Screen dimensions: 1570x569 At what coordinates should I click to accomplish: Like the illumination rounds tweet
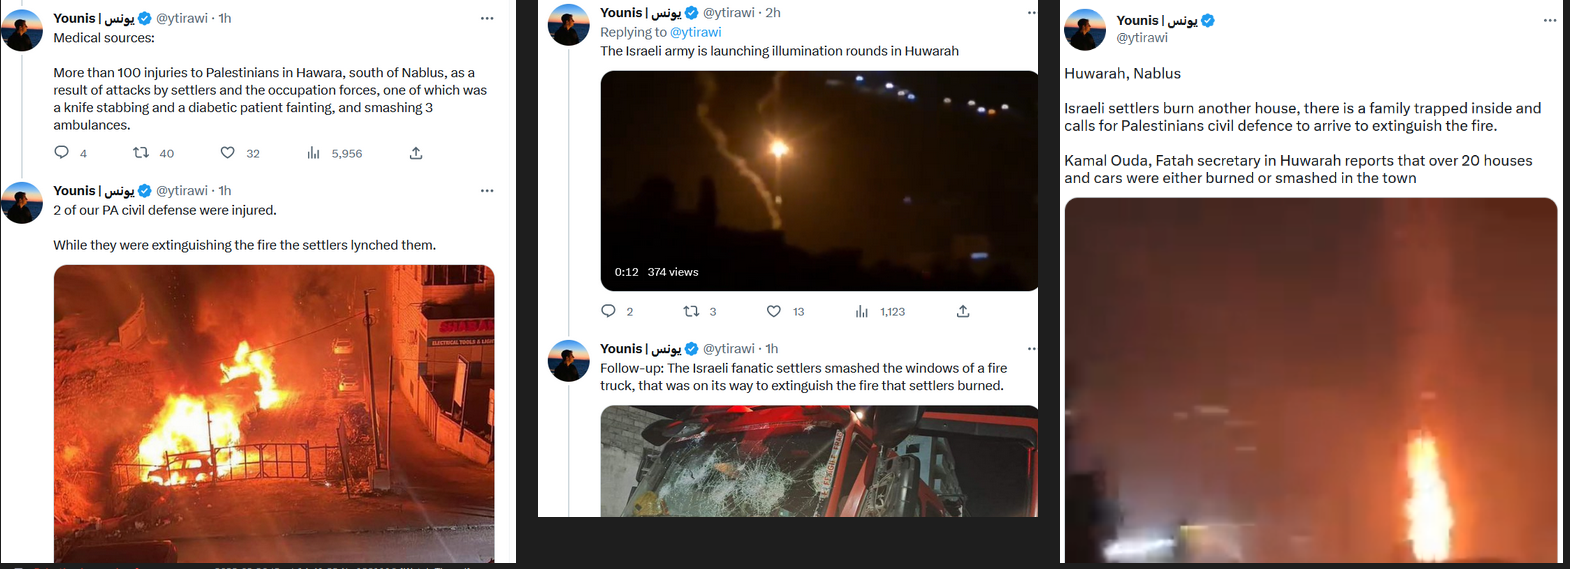tap(774, 311)
